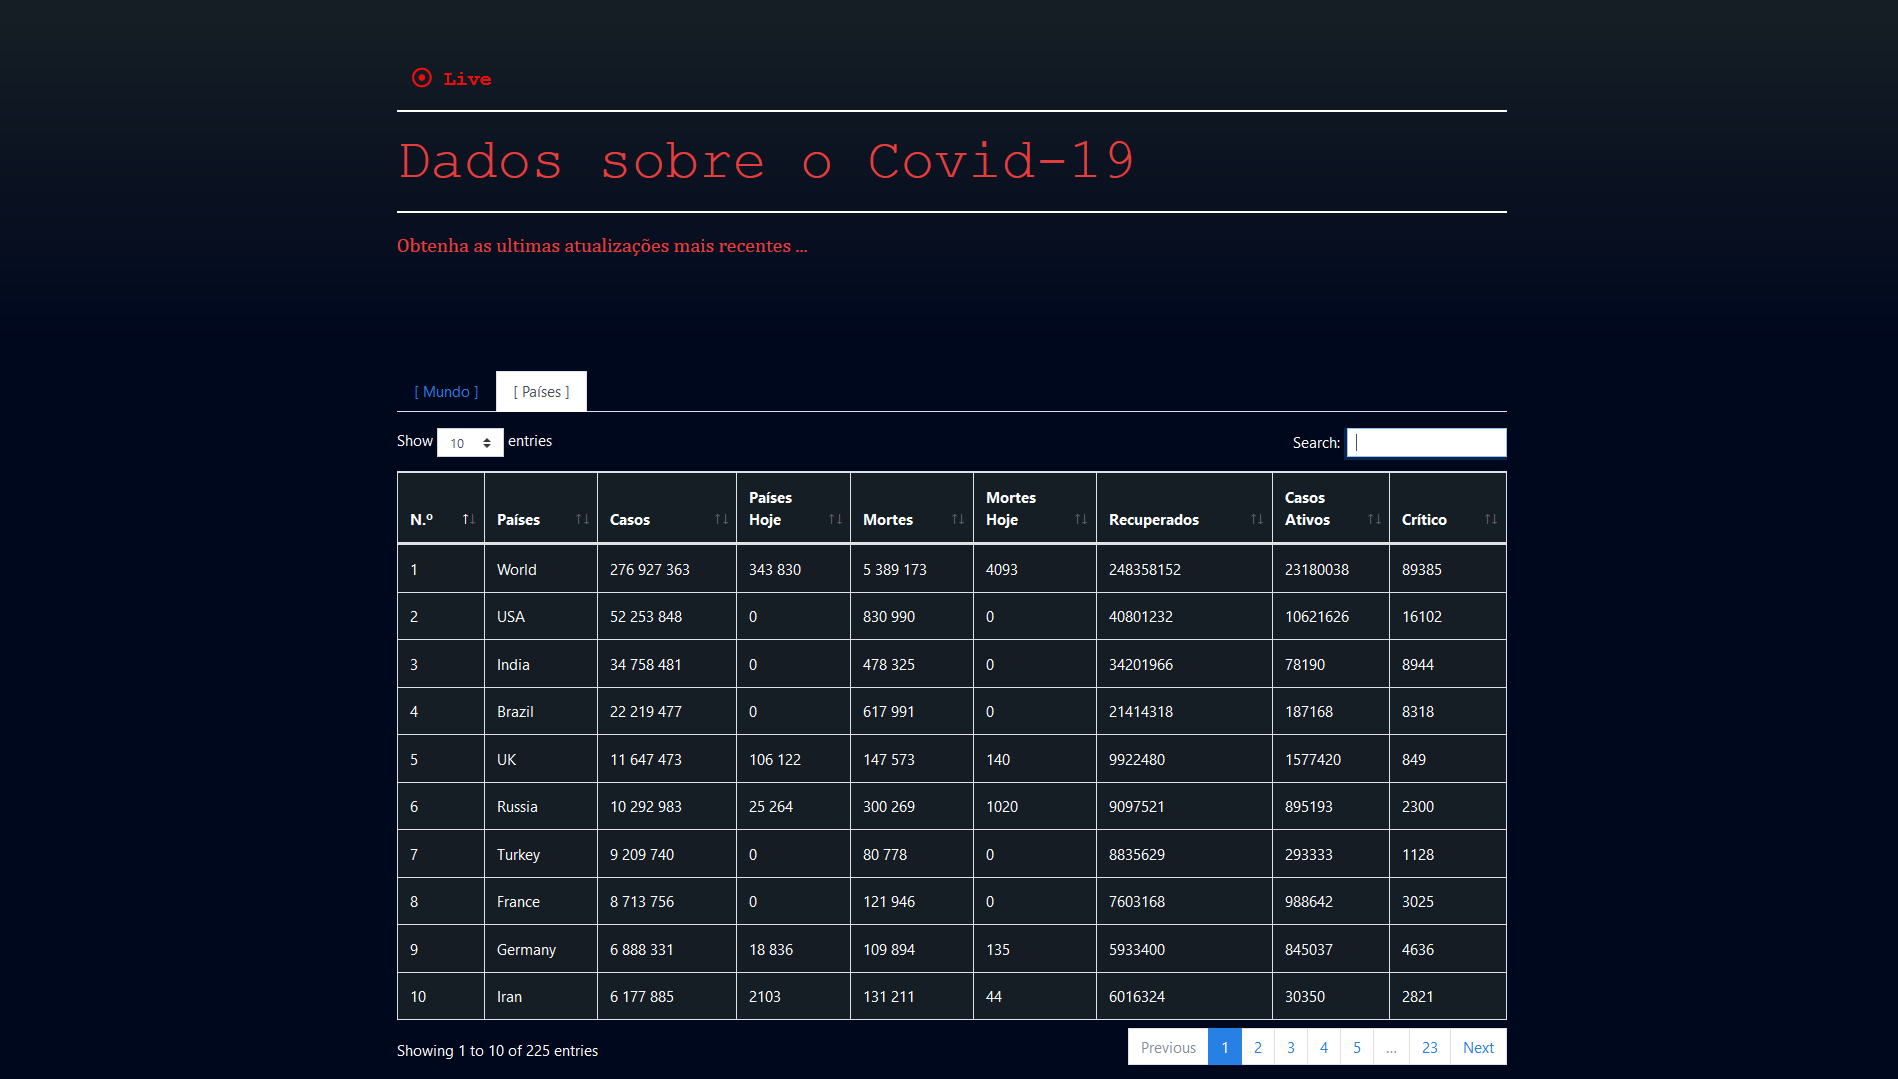Open the Show entries count dropdown
Screen dimensions: 1898x1079
click(470, 442)
